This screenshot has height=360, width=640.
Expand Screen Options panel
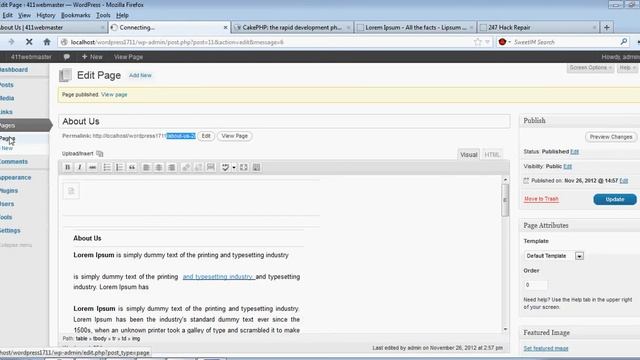(590, 68)
